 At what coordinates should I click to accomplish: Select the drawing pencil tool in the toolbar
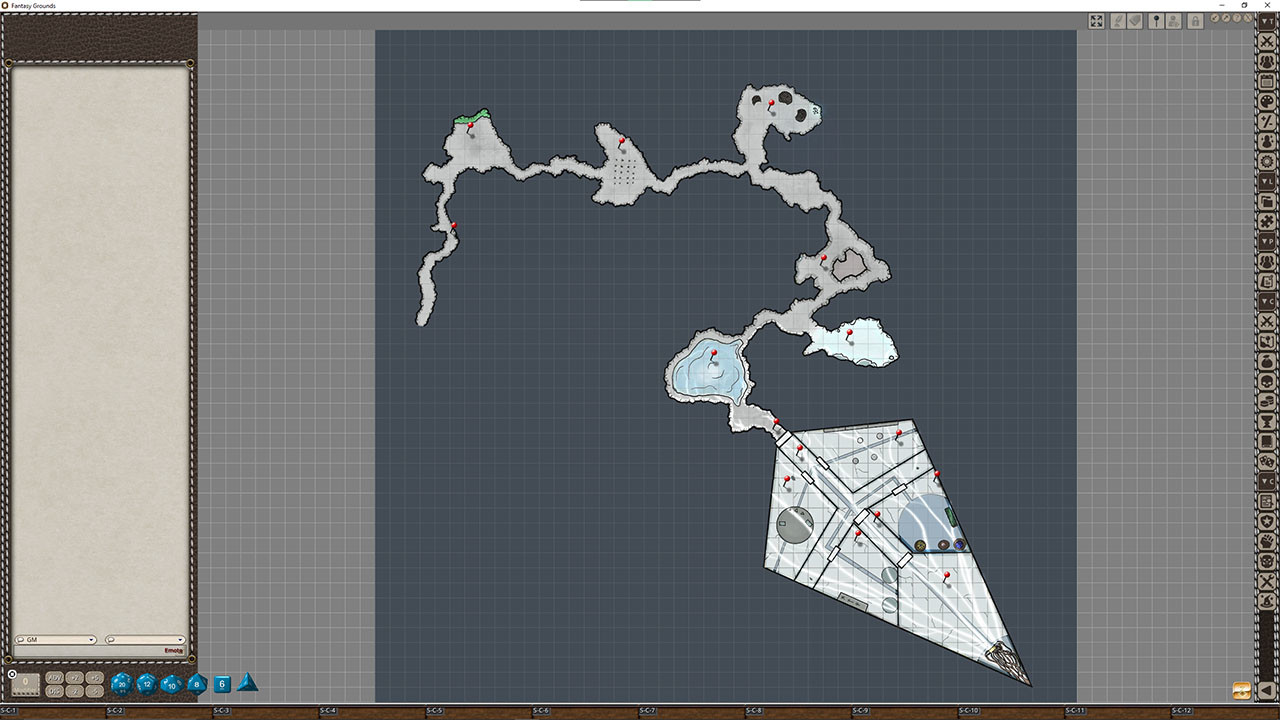pos(1118,20)
